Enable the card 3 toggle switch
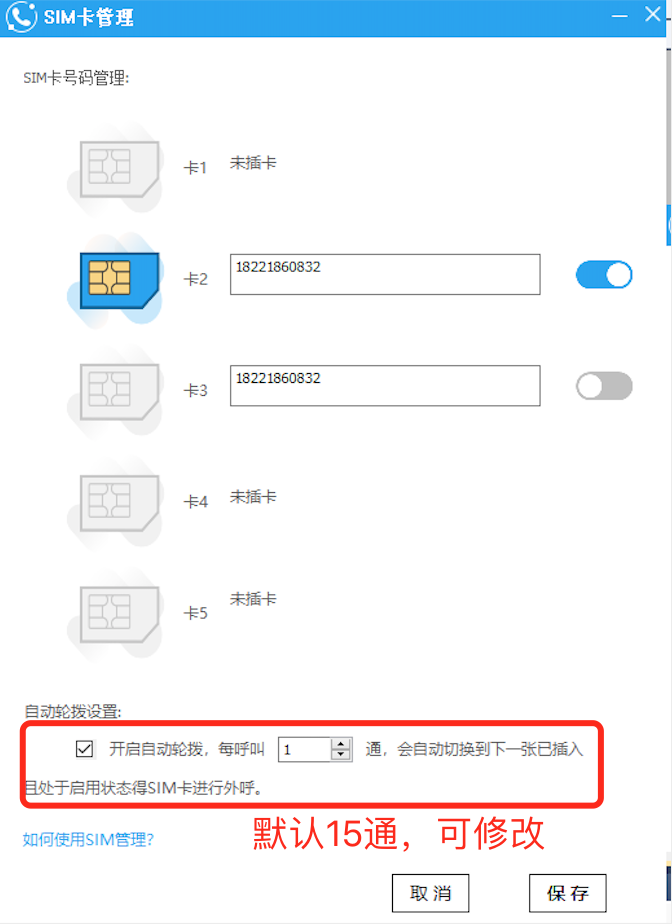This screenshot has width=672, height=924. pos(604,386)
